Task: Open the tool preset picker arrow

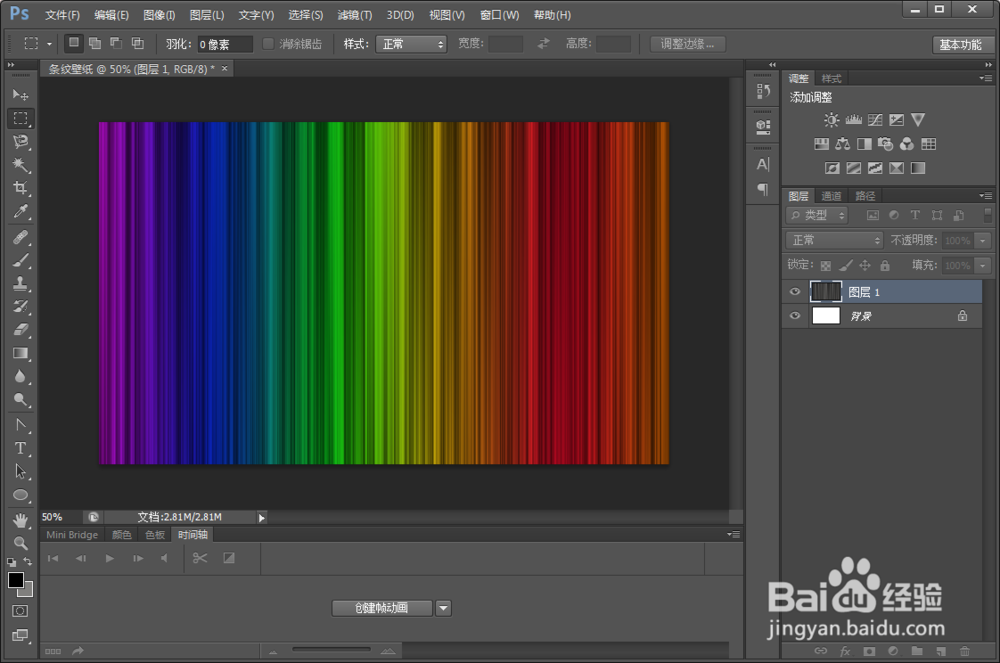Action: pyautogui.click(x=49, y=44)
